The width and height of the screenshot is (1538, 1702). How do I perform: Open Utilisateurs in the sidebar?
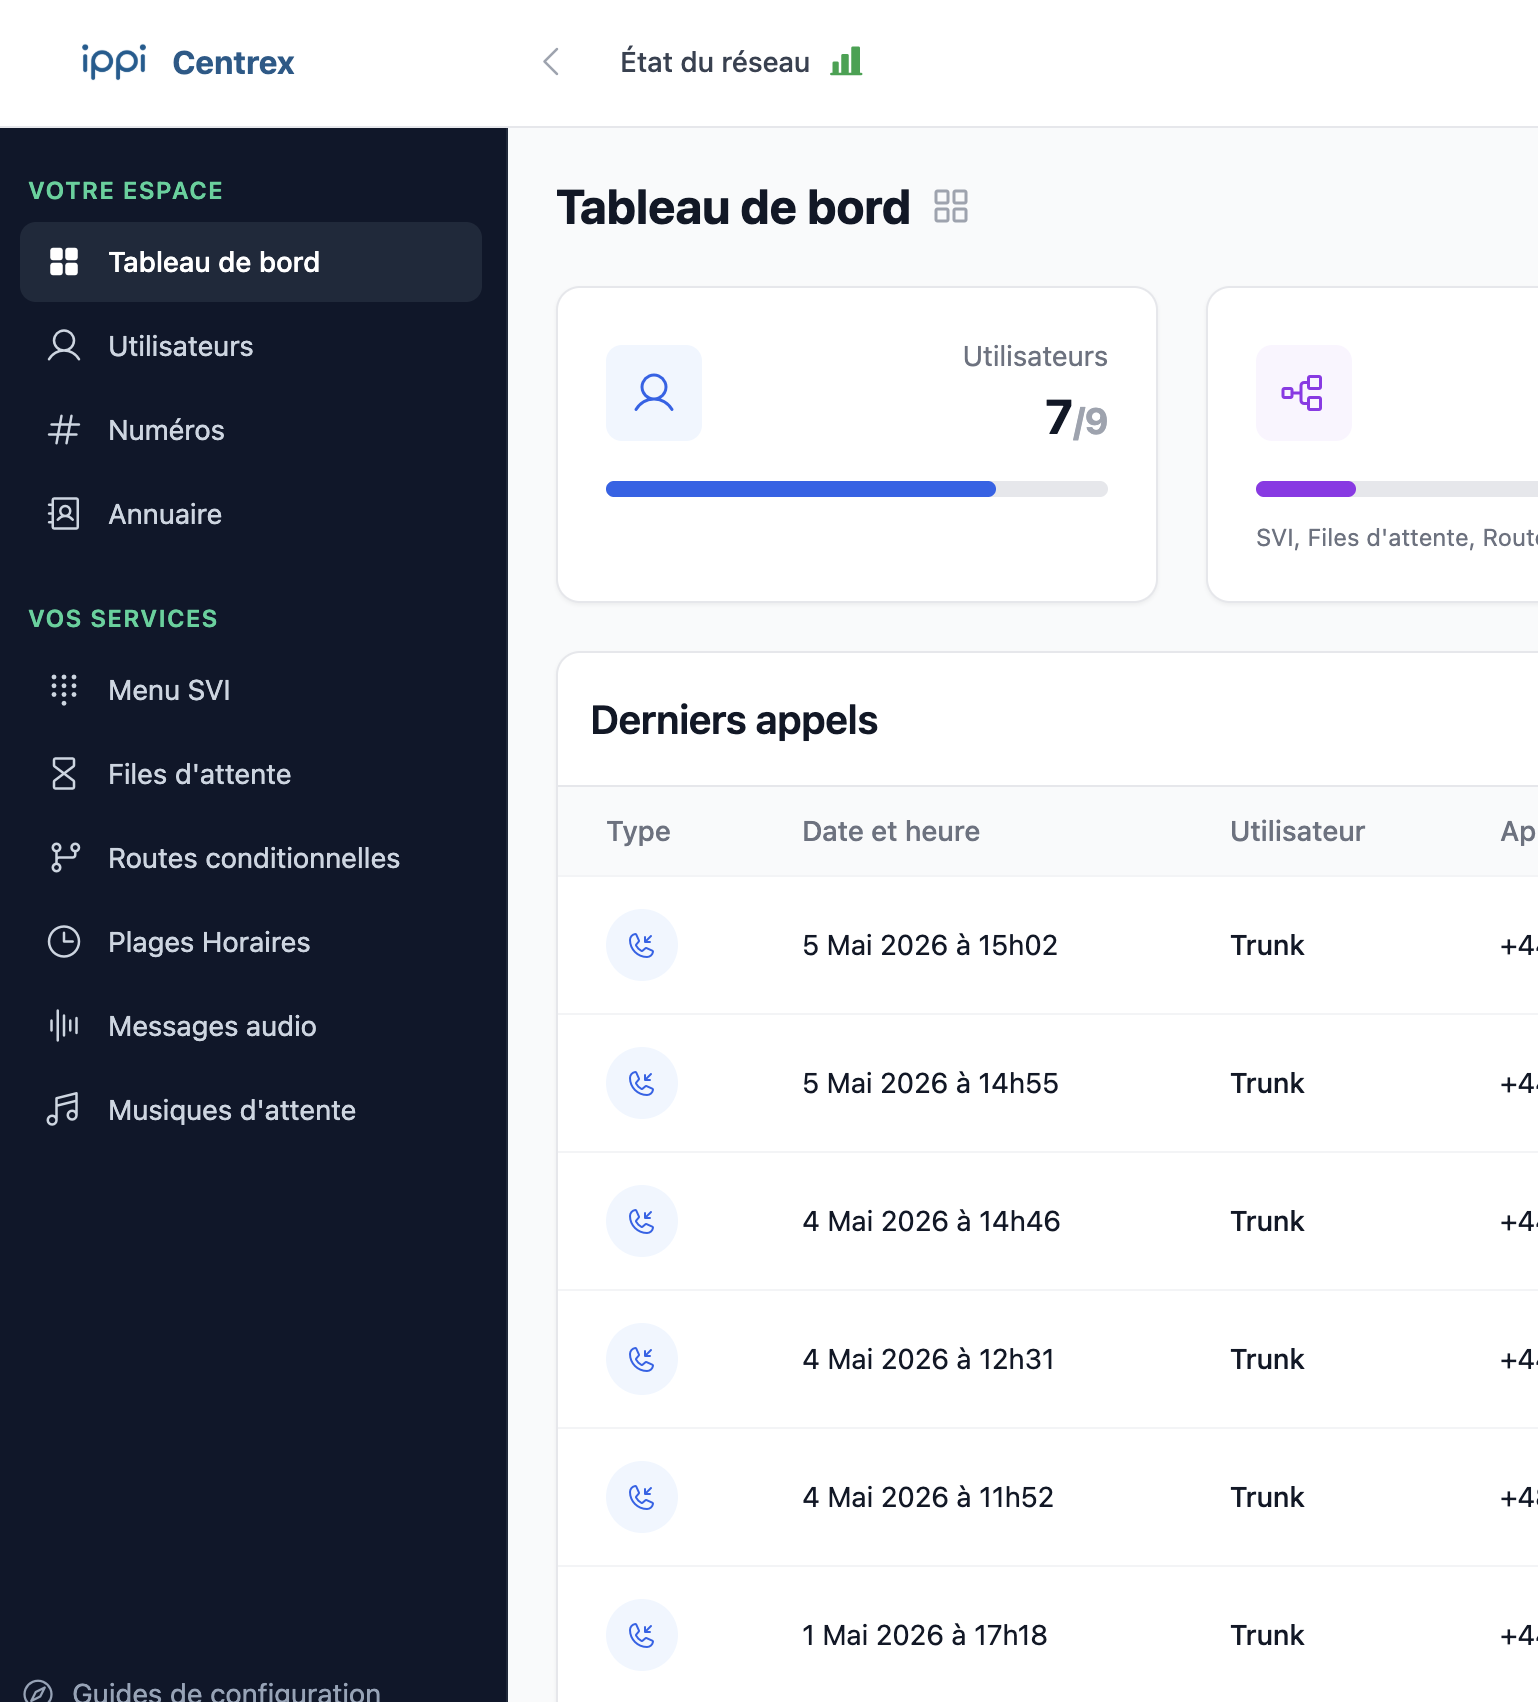tap(180, 346)
